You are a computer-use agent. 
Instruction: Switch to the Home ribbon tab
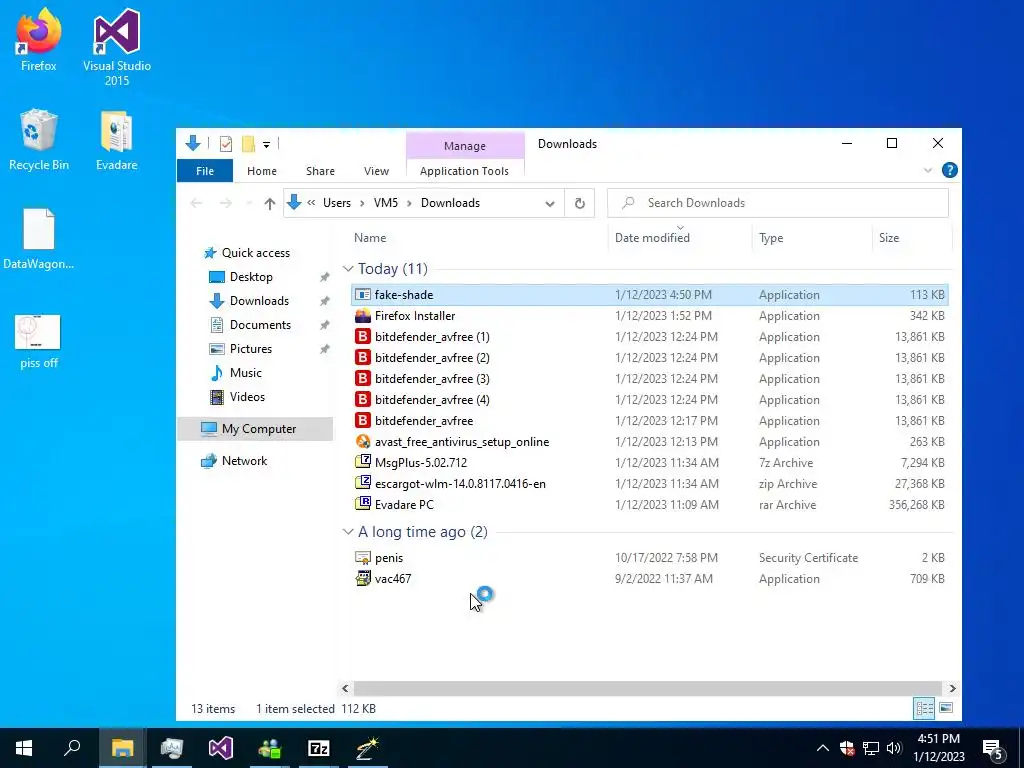tap(262, 171)
